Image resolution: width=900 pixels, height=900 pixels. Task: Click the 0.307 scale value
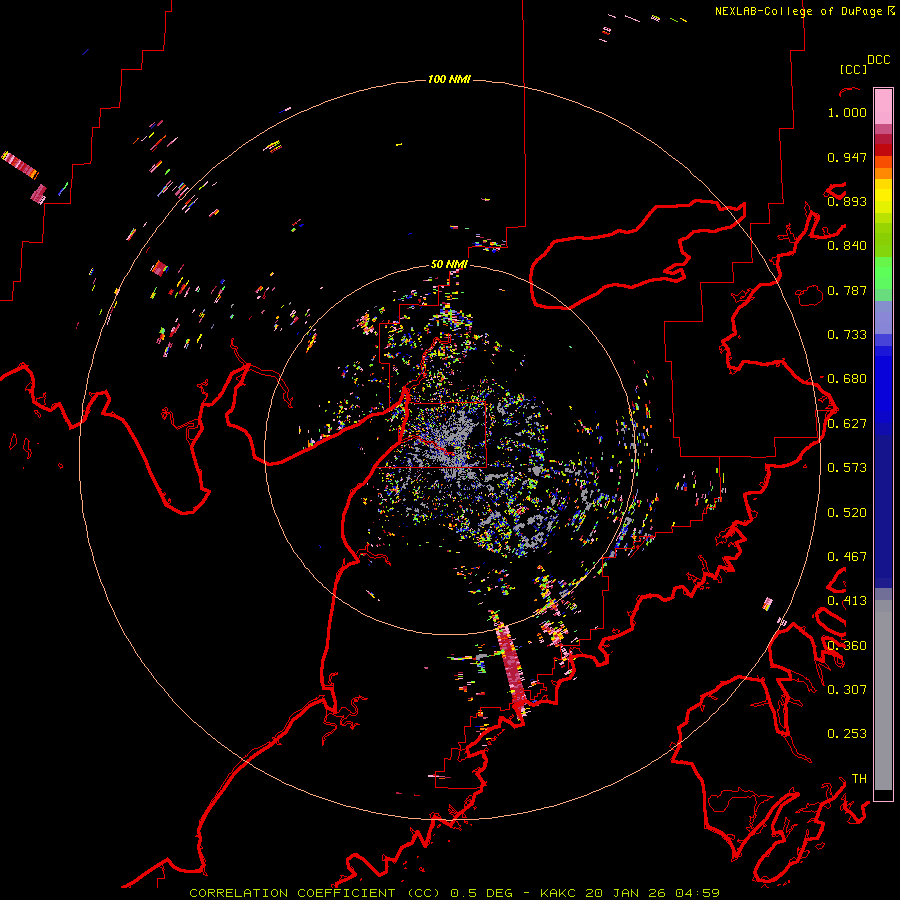(847, 689)
